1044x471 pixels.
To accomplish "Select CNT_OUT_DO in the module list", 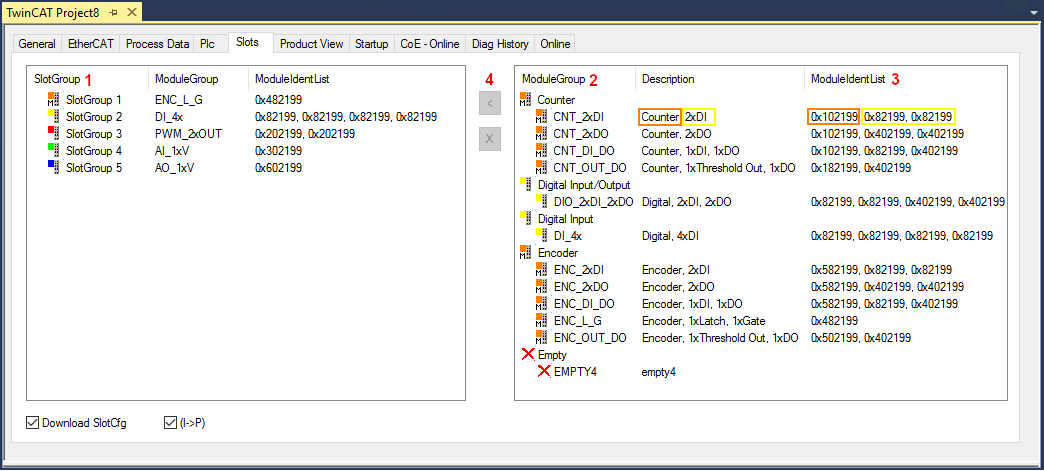I will (x=589, y=168).
